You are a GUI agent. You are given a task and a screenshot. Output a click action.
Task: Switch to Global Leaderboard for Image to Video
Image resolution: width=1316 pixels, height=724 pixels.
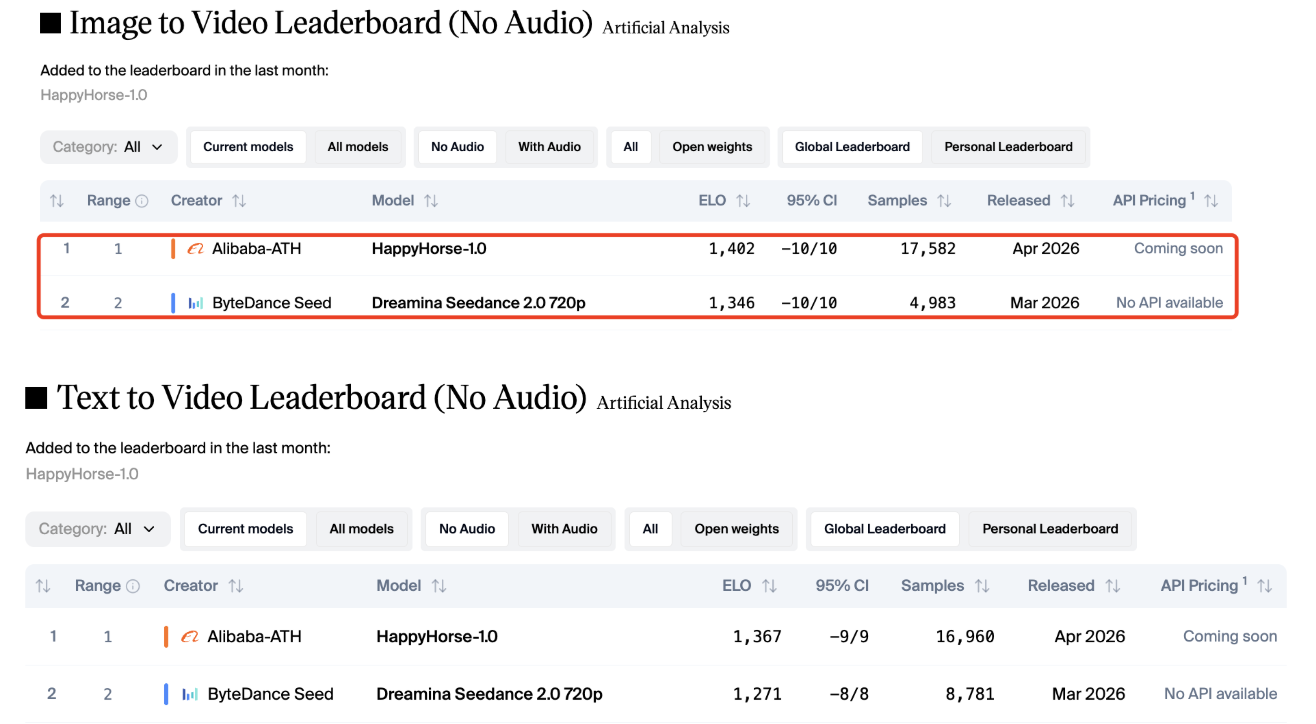(x=852, y=147)
